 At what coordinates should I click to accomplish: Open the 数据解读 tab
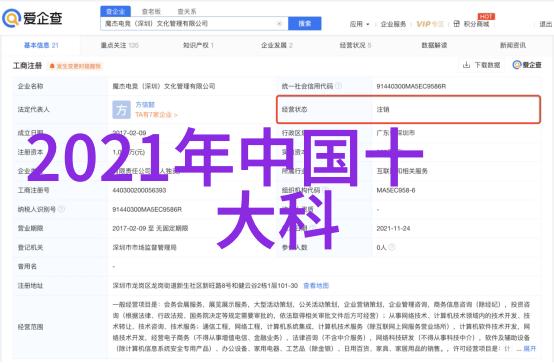(434, 45)
